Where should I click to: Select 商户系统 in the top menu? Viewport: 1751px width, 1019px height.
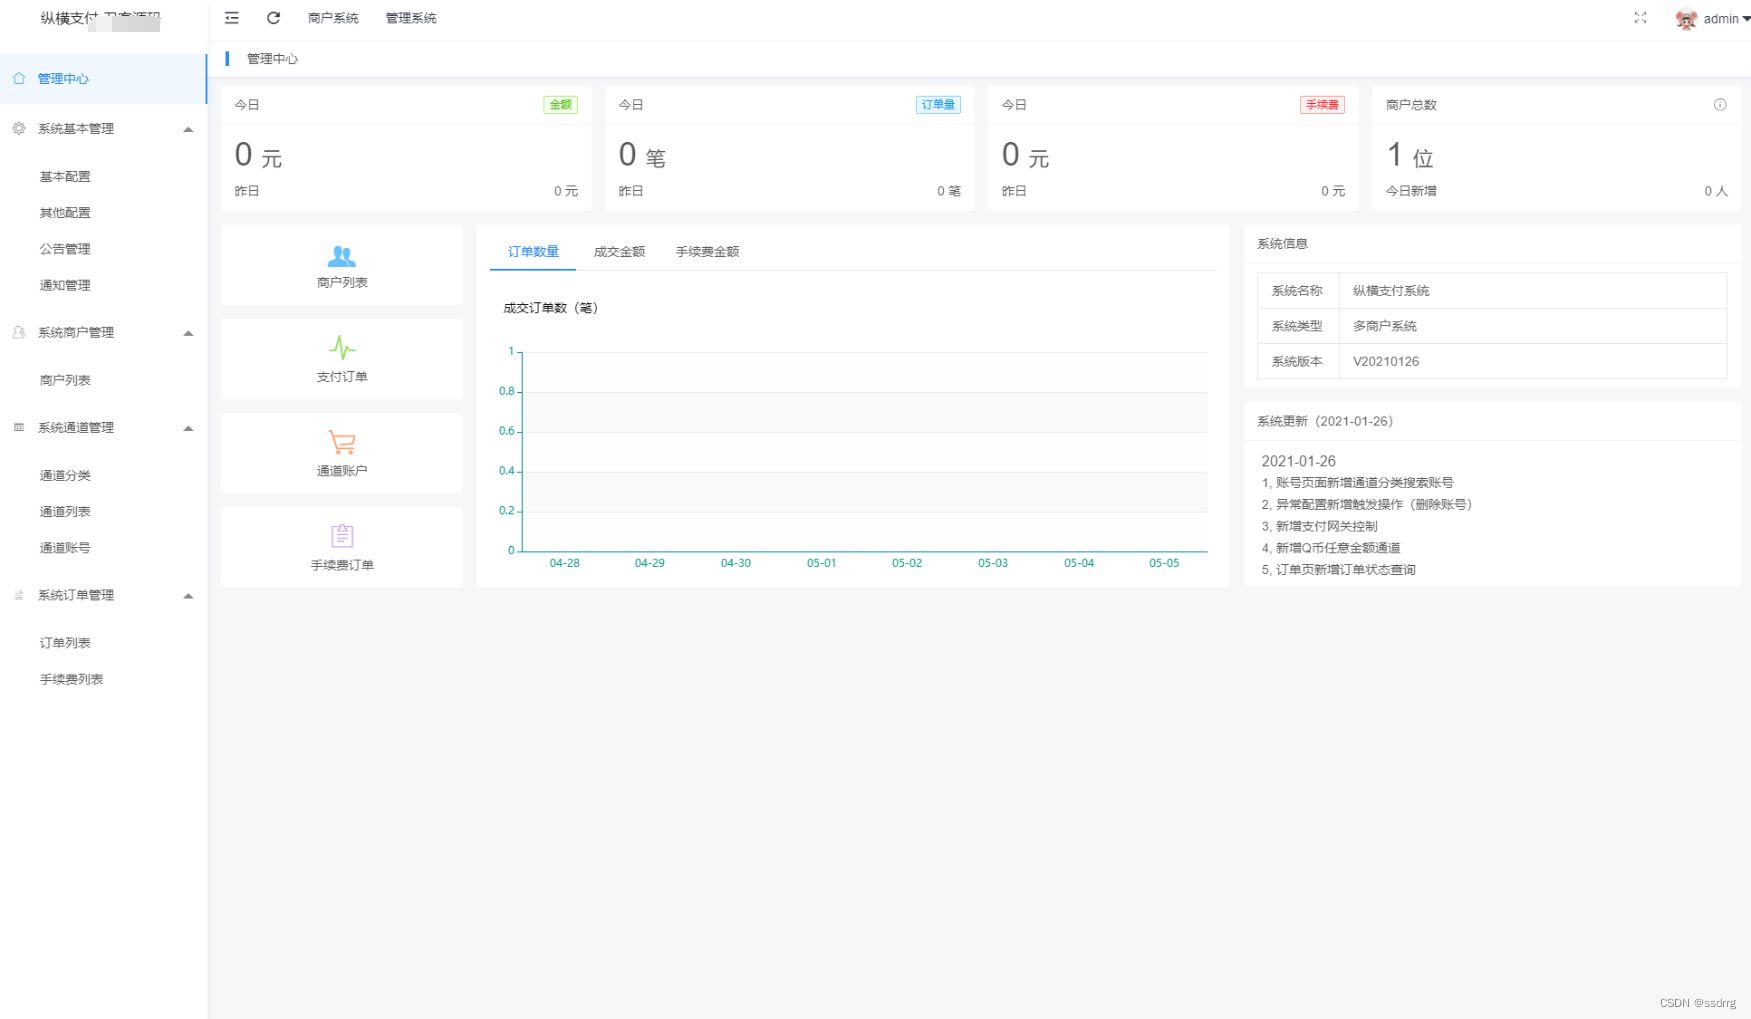coord(333,18)
